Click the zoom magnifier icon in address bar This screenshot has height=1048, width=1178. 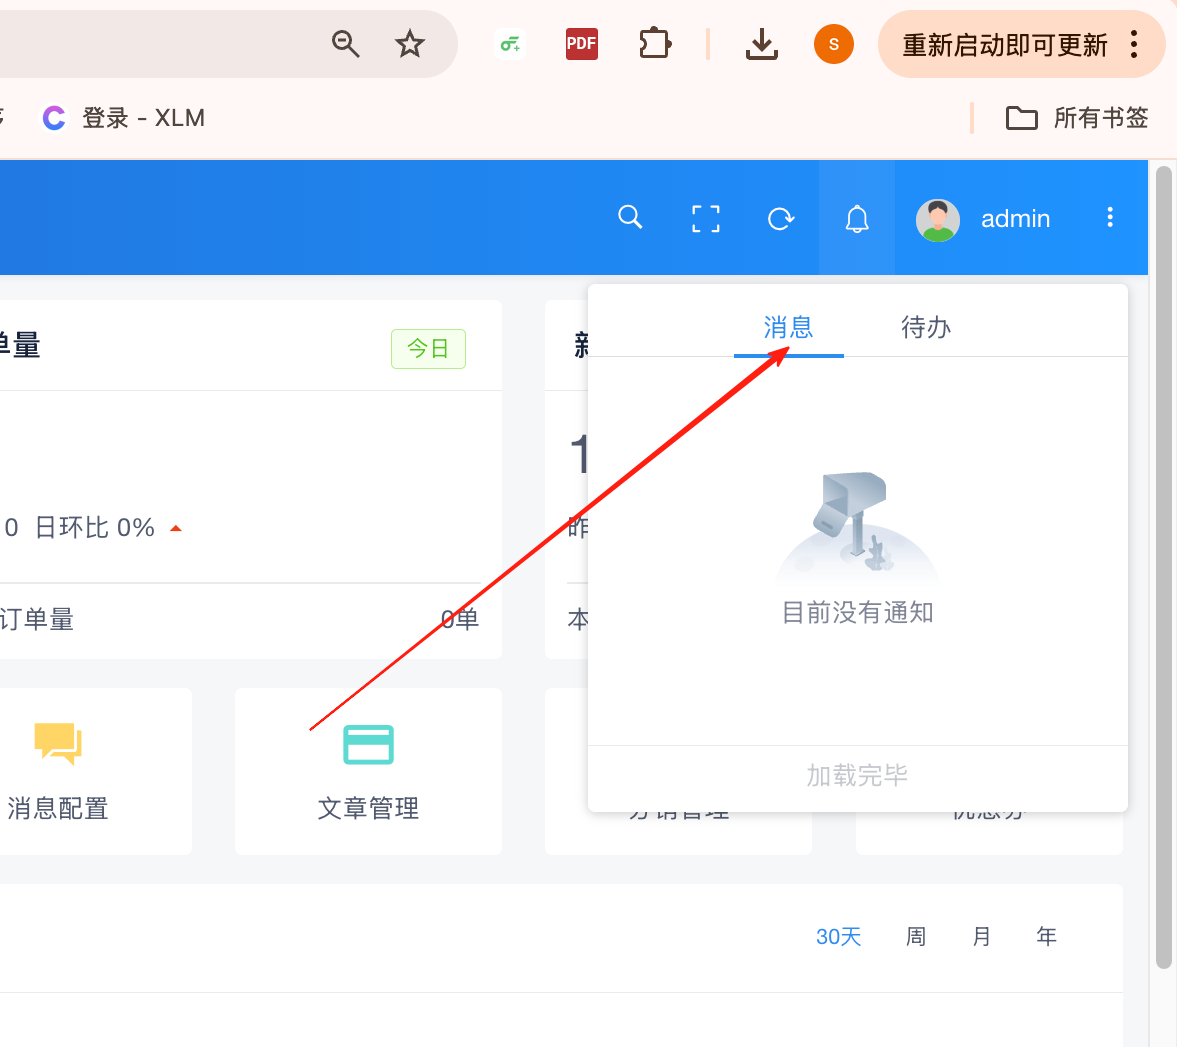(346, 44)
